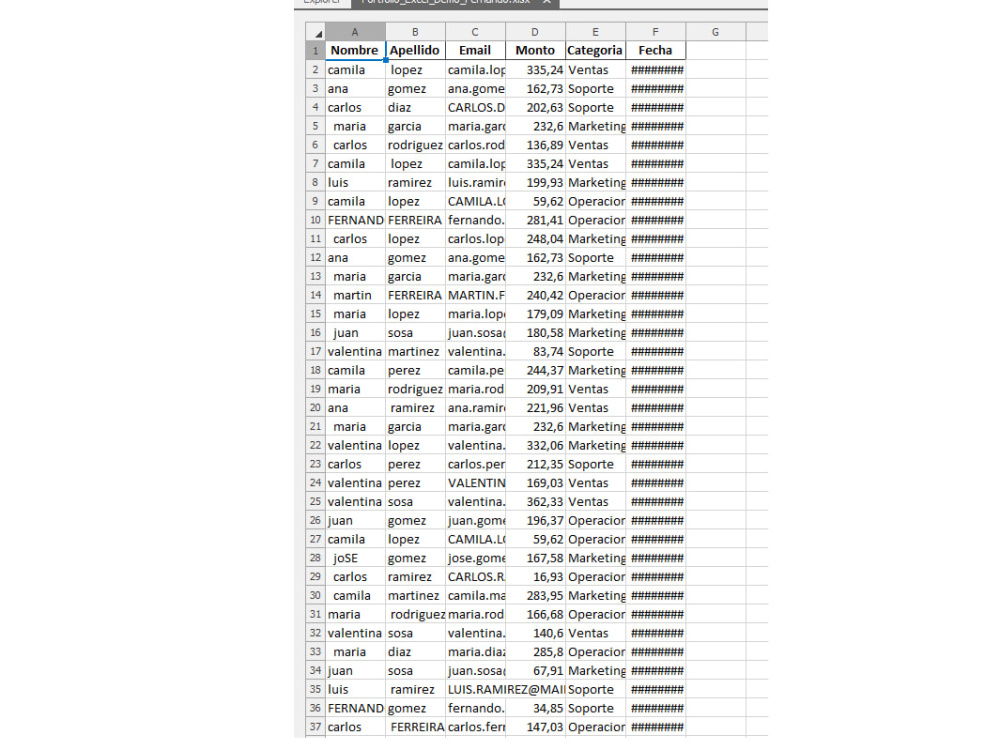Select the diaz surname in row 33
The height and width of the screenshot is (750, 1000).
(415, 652)
